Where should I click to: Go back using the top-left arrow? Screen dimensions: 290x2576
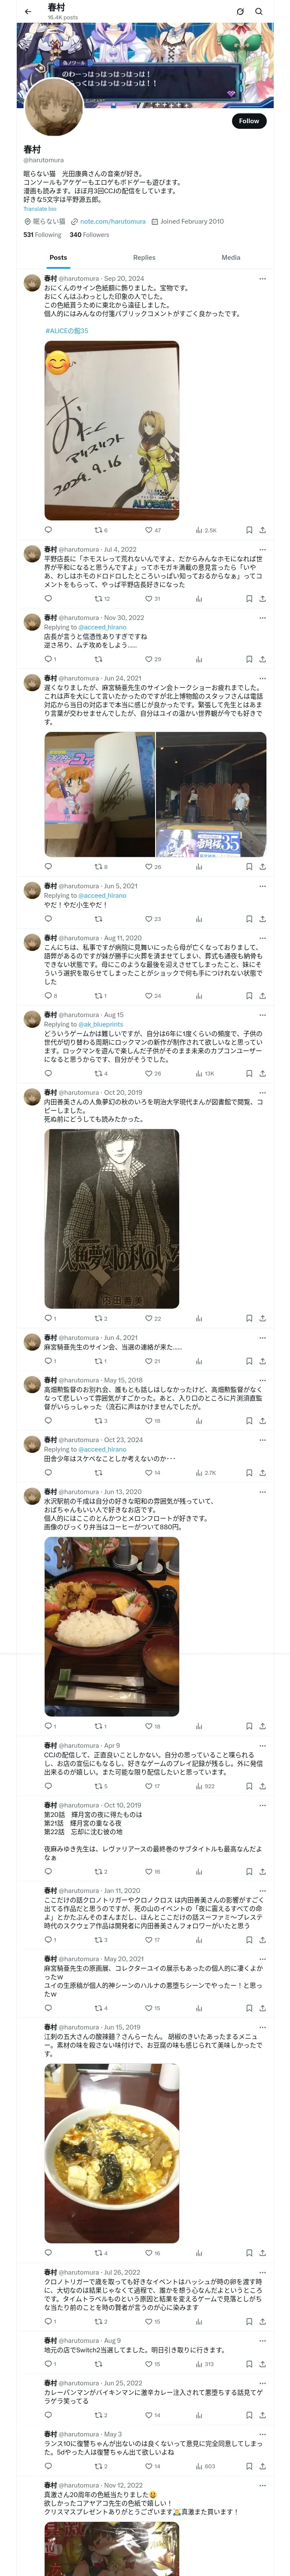click(27, 12)
